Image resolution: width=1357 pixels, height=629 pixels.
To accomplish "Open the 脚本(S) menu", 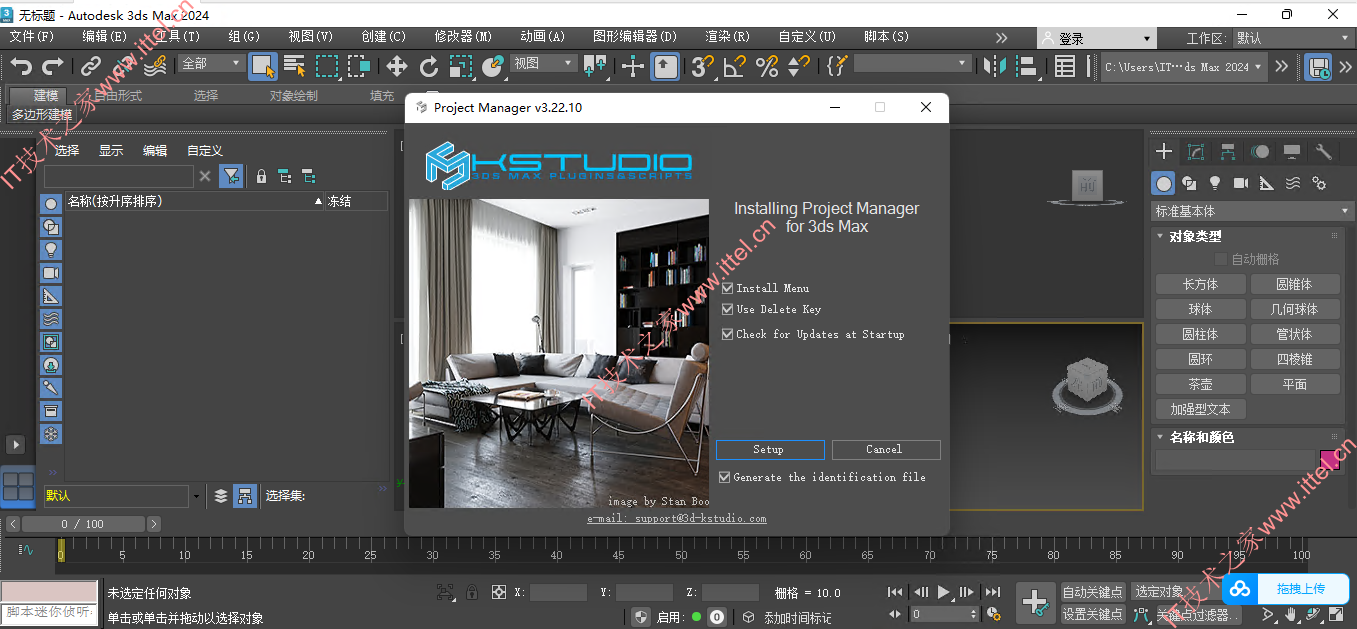I will pyautogui.click(x=886, y=37).
